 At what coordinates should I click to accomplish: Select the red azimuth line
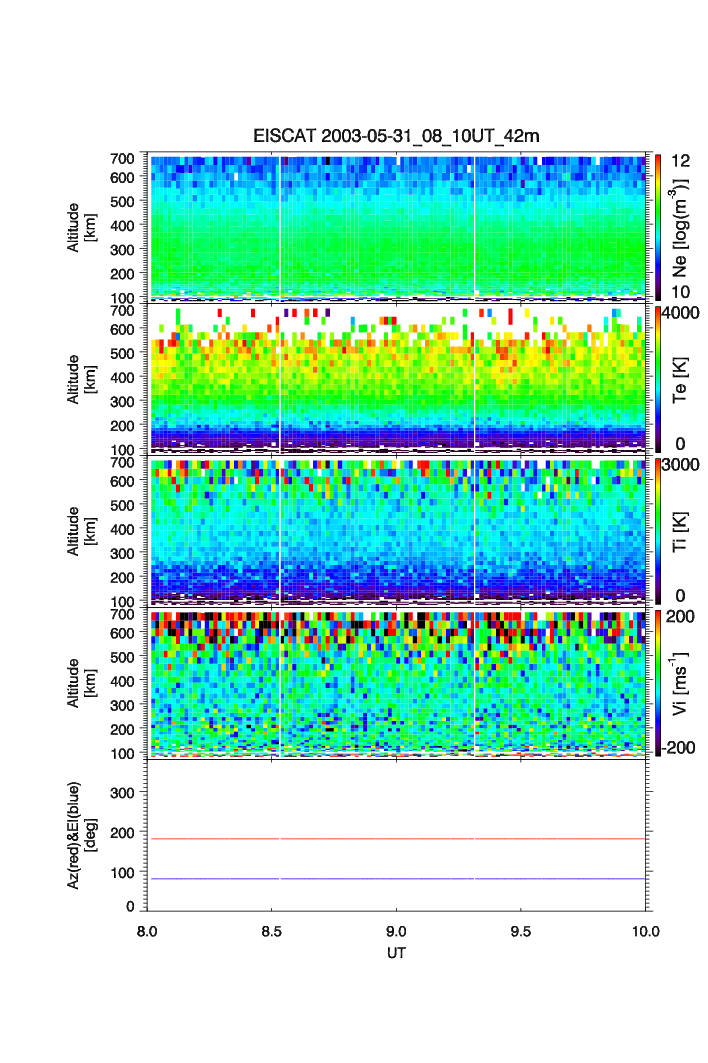398,839
